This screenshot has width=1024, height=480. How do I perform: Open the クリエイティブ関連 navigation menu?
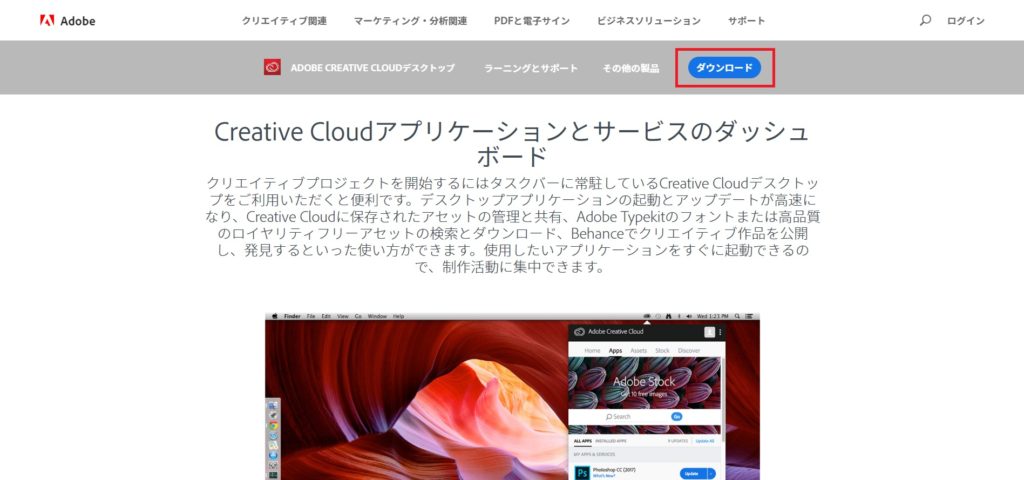click(284, 21)
